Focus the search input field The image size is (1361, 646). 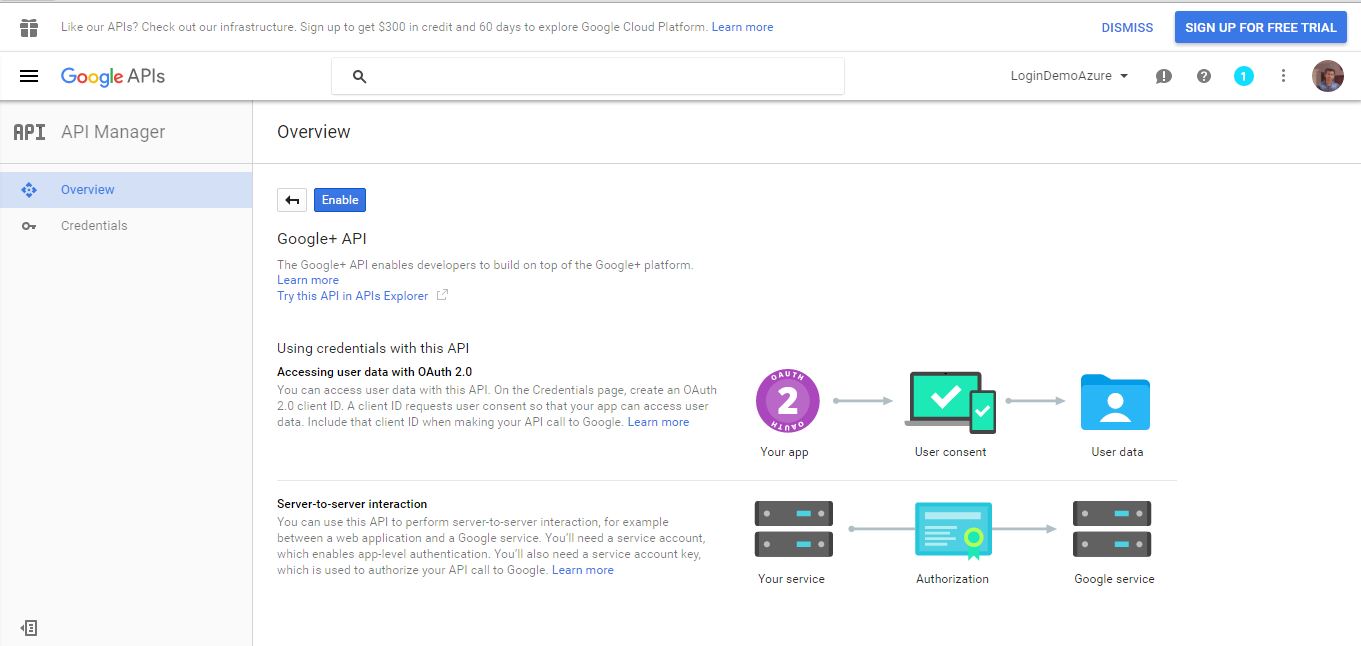588,76
